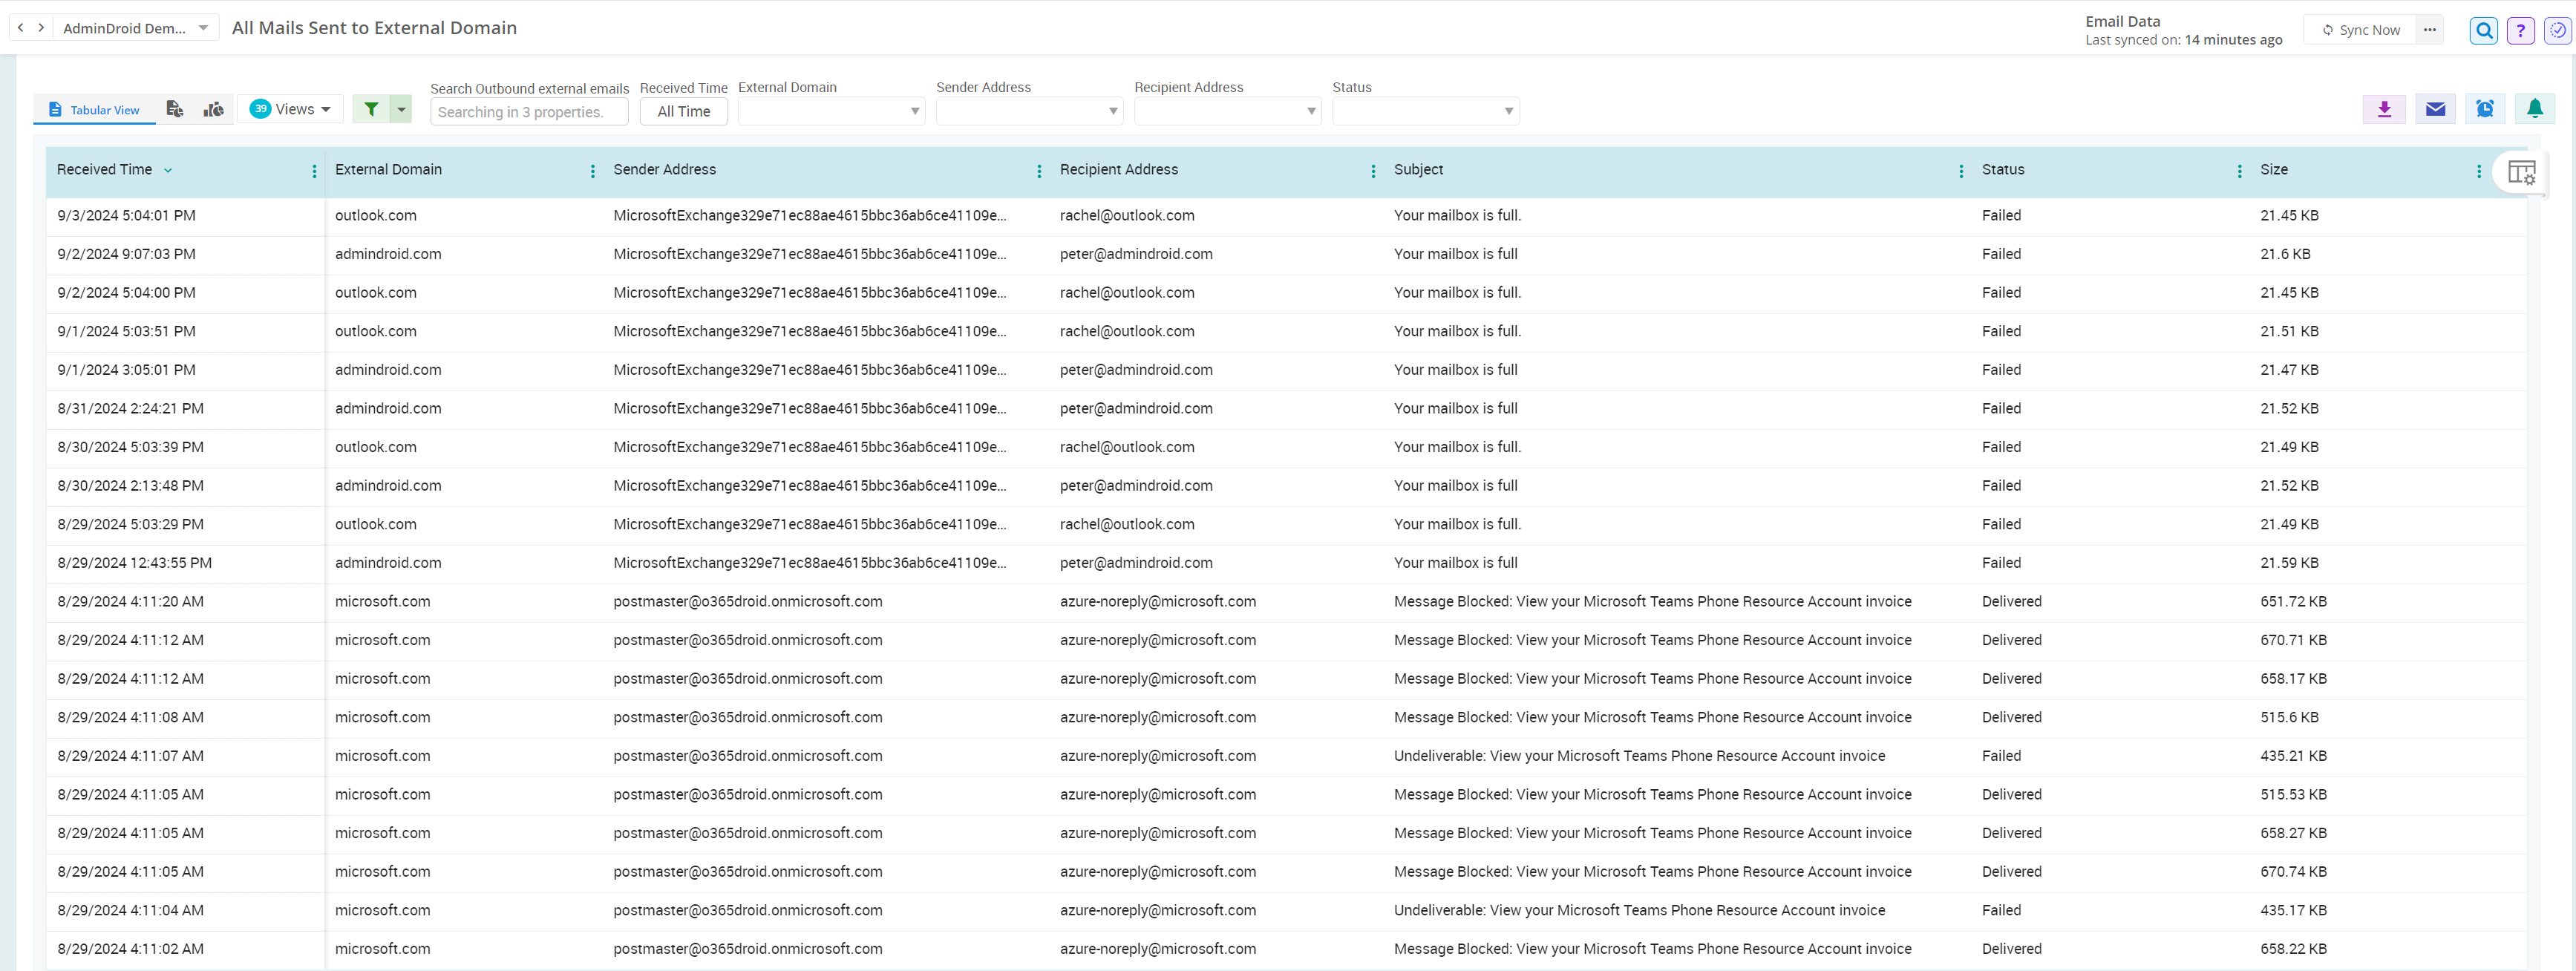Open the search magnifier icon
2576x971 pixels.
(x=2483, y=30)
